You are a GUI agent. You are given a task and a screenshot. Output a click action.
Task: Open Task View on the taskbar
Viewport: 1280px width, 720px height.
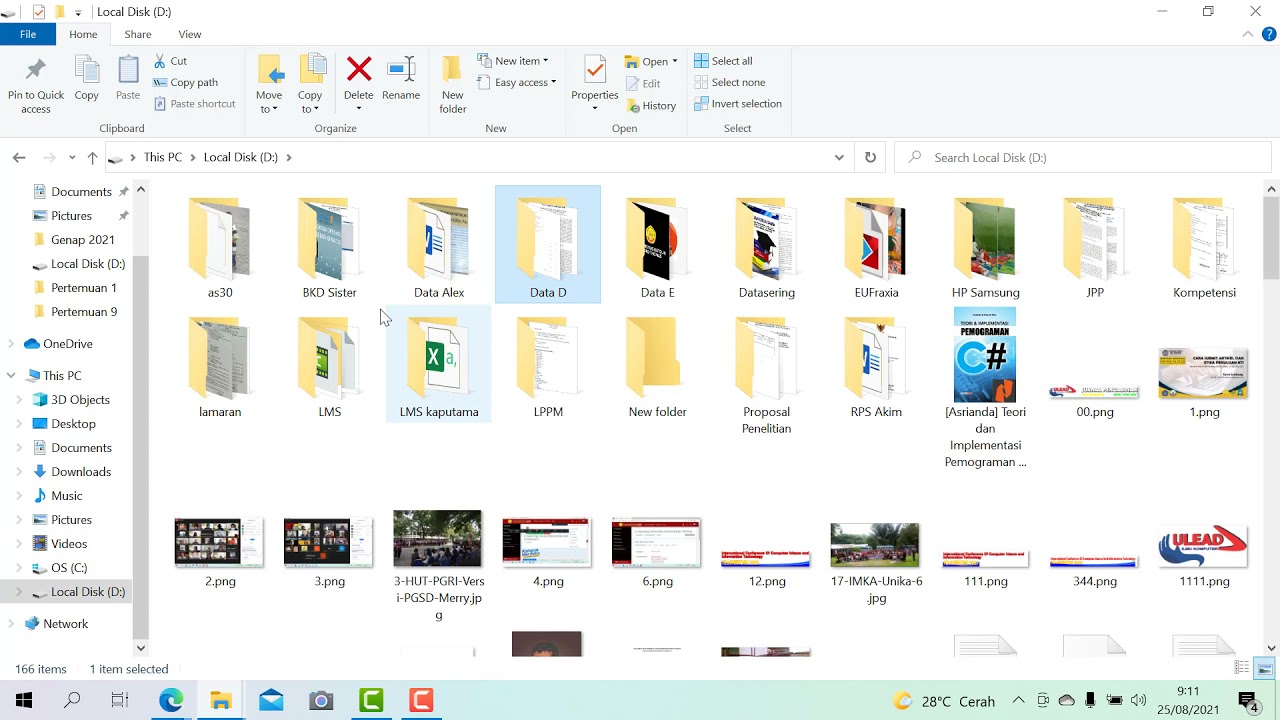(x=120, y=701)
